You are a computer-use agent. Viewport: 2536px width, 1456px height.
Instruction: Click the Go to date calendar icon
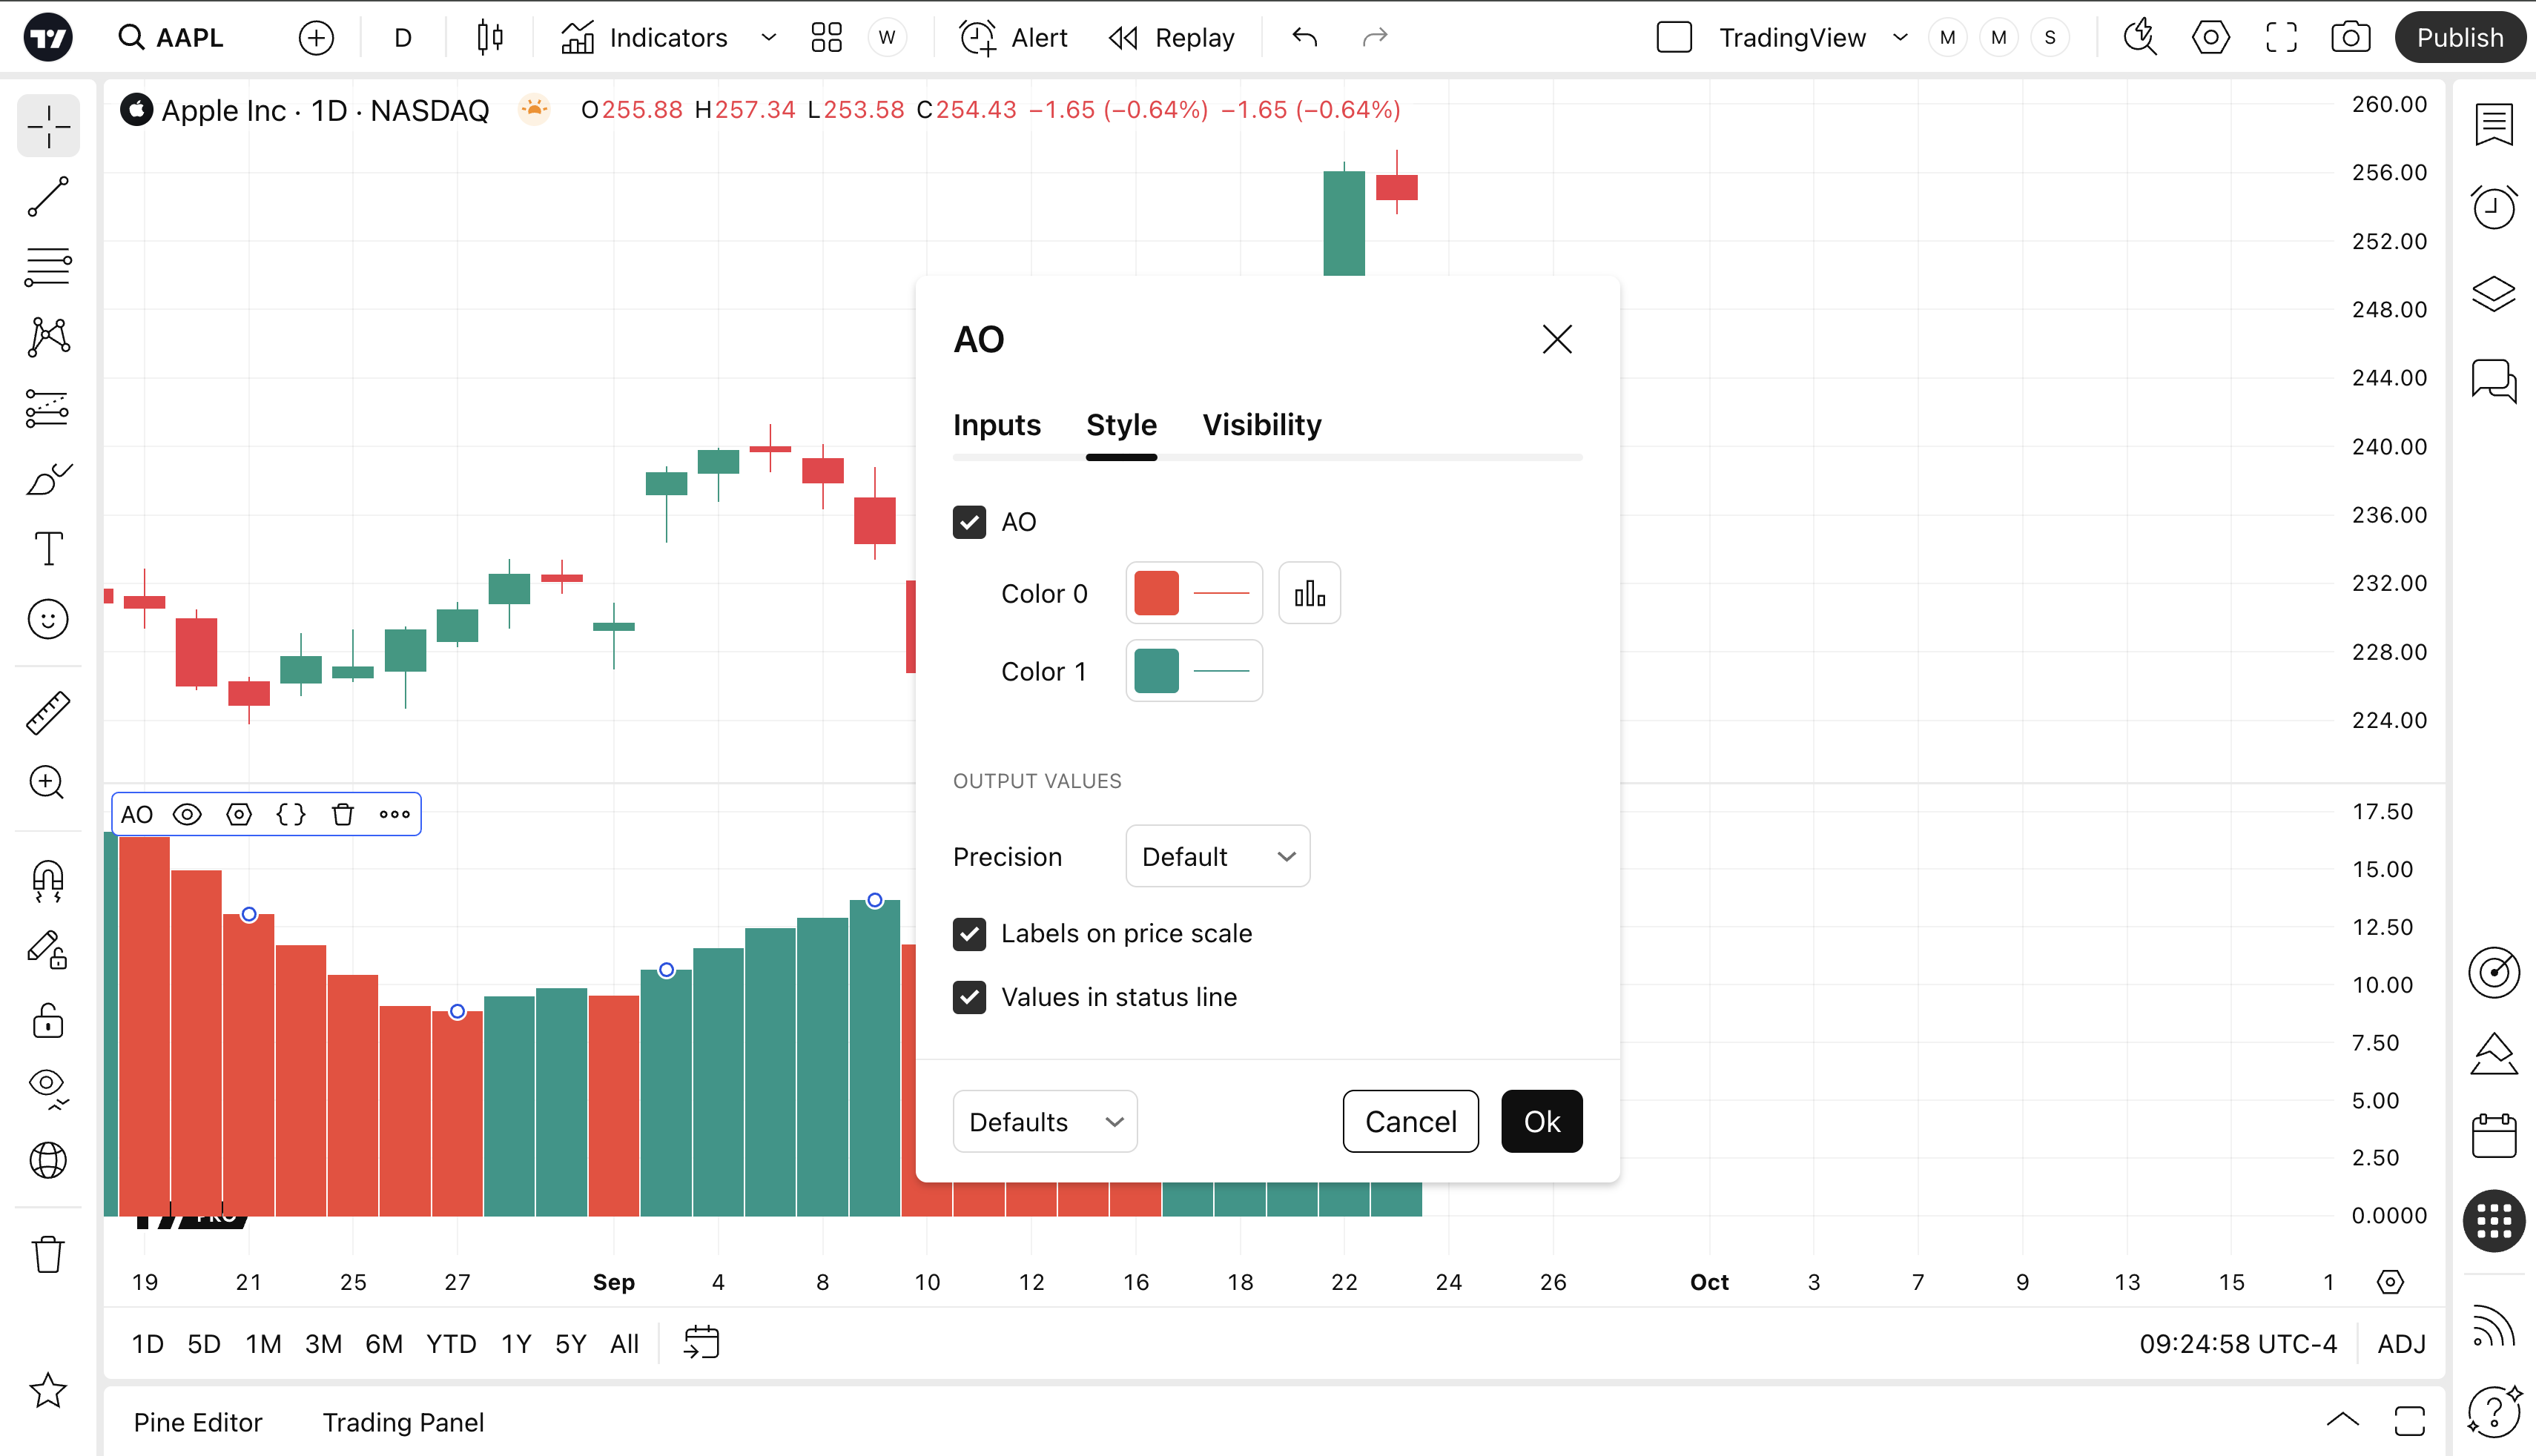701,1343
